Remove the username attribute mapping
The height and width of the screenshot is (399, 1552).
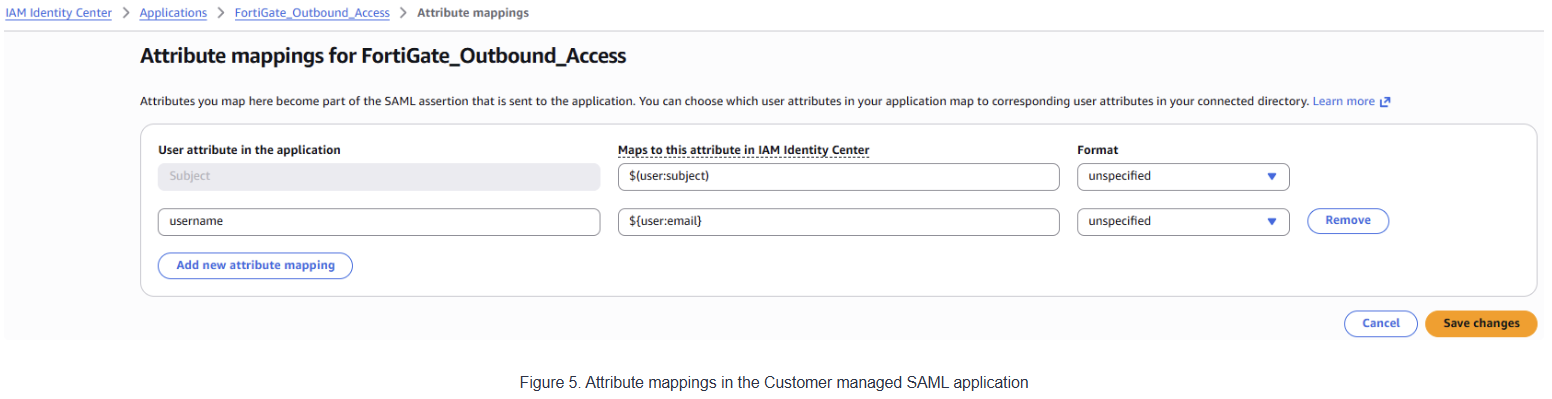pos(1348,221)
